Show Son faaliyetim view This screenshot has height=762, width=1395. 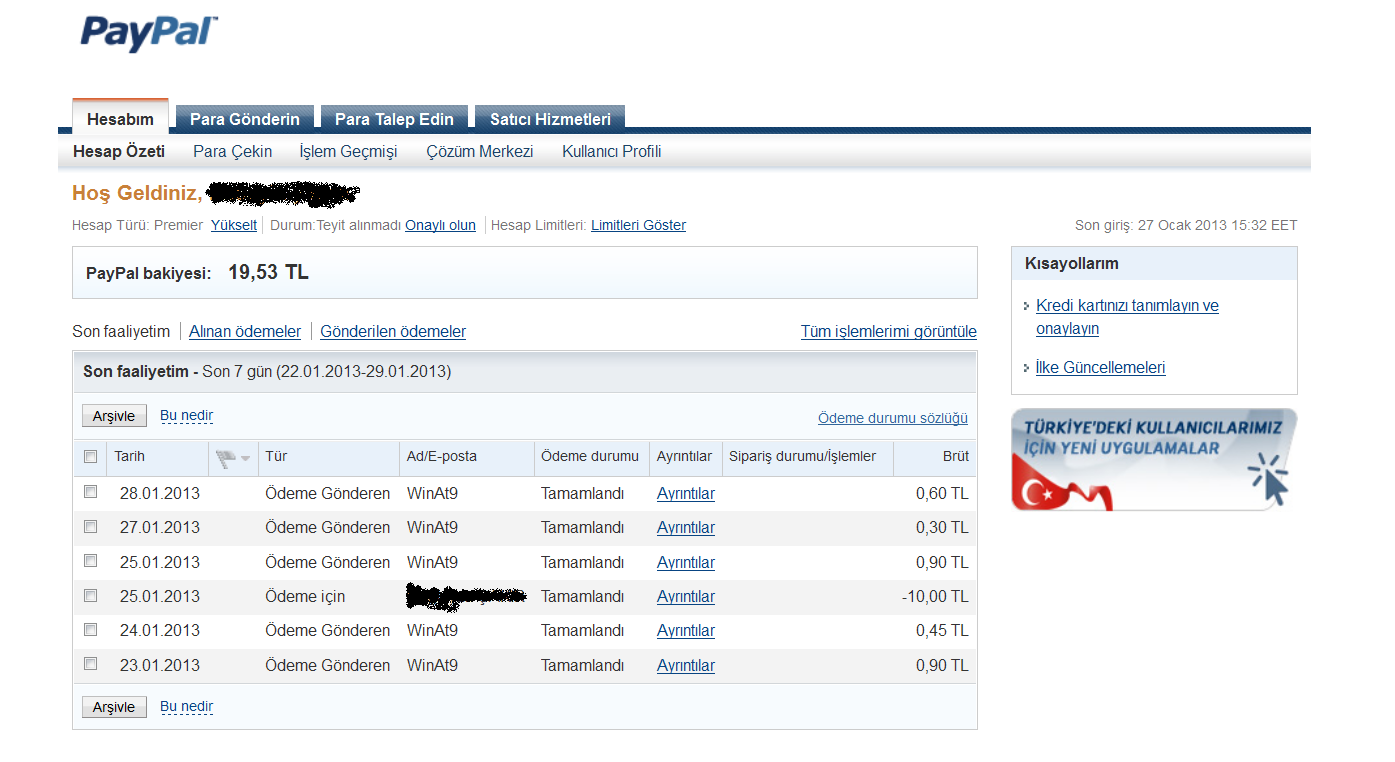pyautogui.click(x=121, y=331)
